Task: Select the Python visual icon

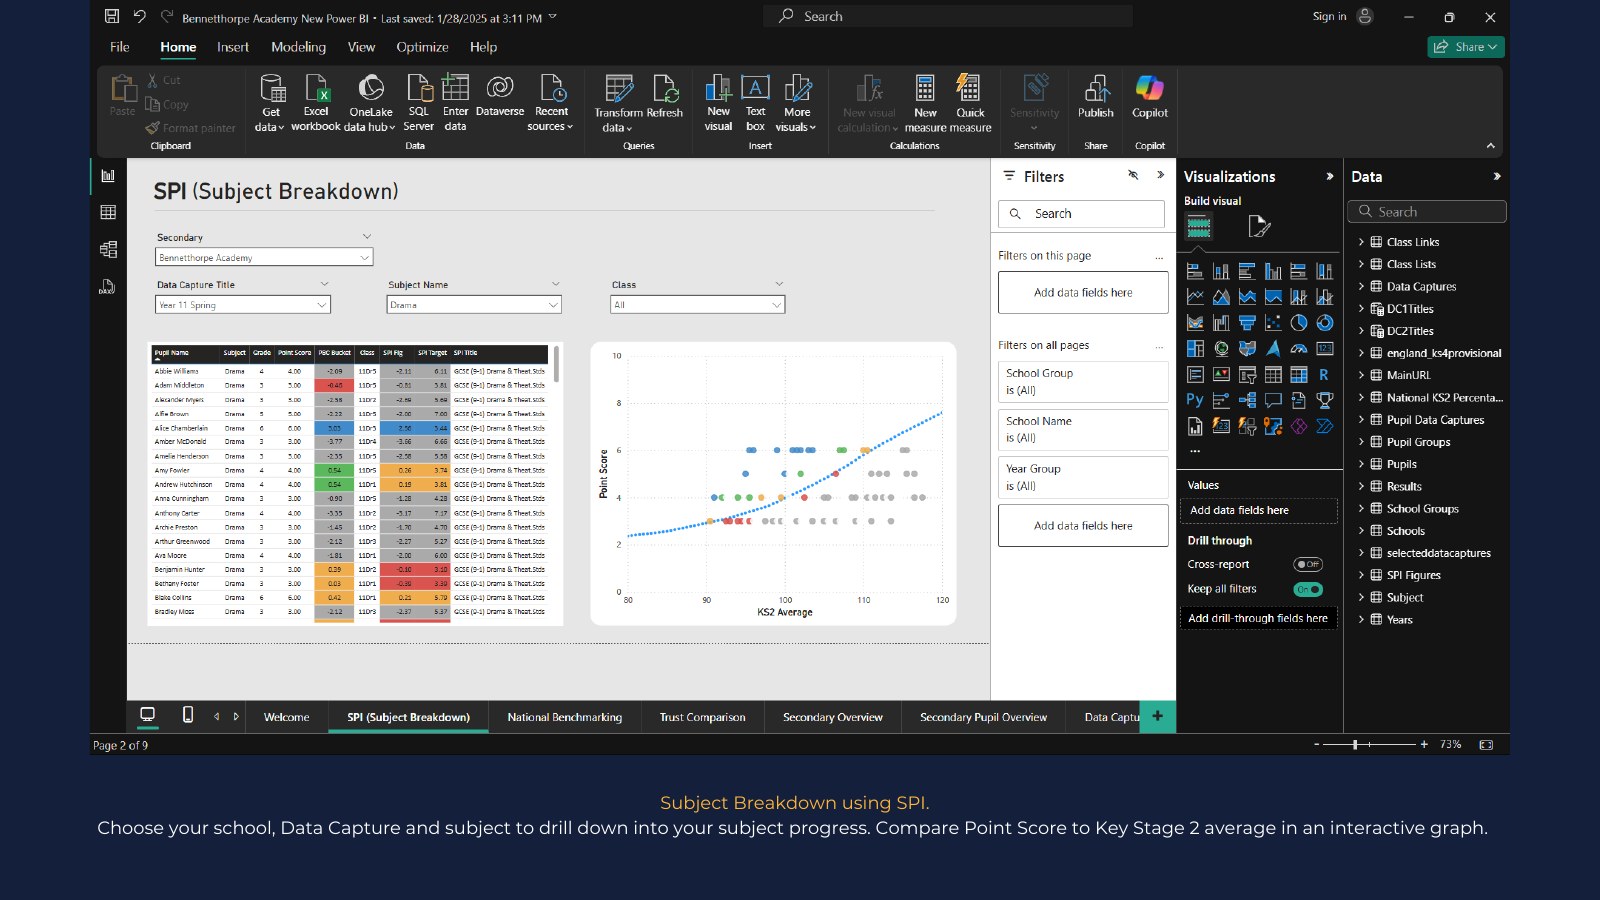Action: 1195,400
